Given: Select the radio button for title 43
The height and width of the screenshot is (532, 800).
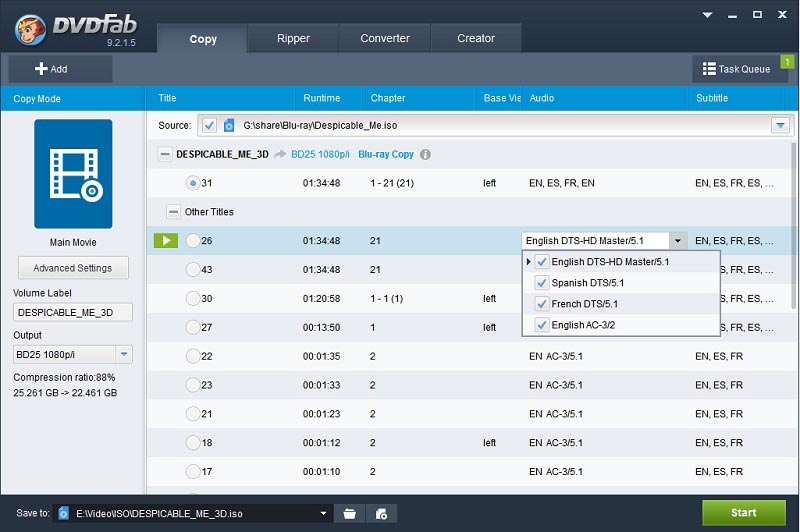Looking at the screenshot, I should pyautogui.click(x=193, y=270).
